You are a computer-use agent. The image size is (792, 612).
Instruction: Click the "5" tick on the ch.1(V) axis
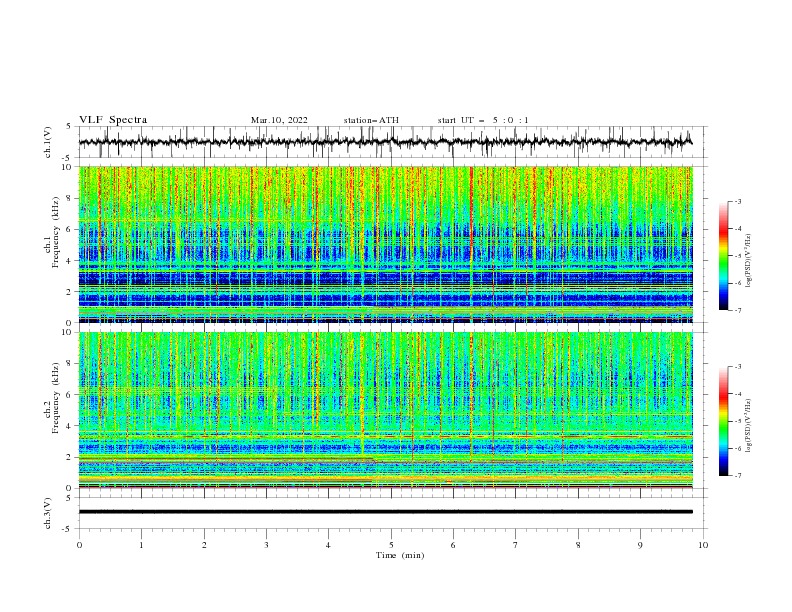tap(70, 126)
